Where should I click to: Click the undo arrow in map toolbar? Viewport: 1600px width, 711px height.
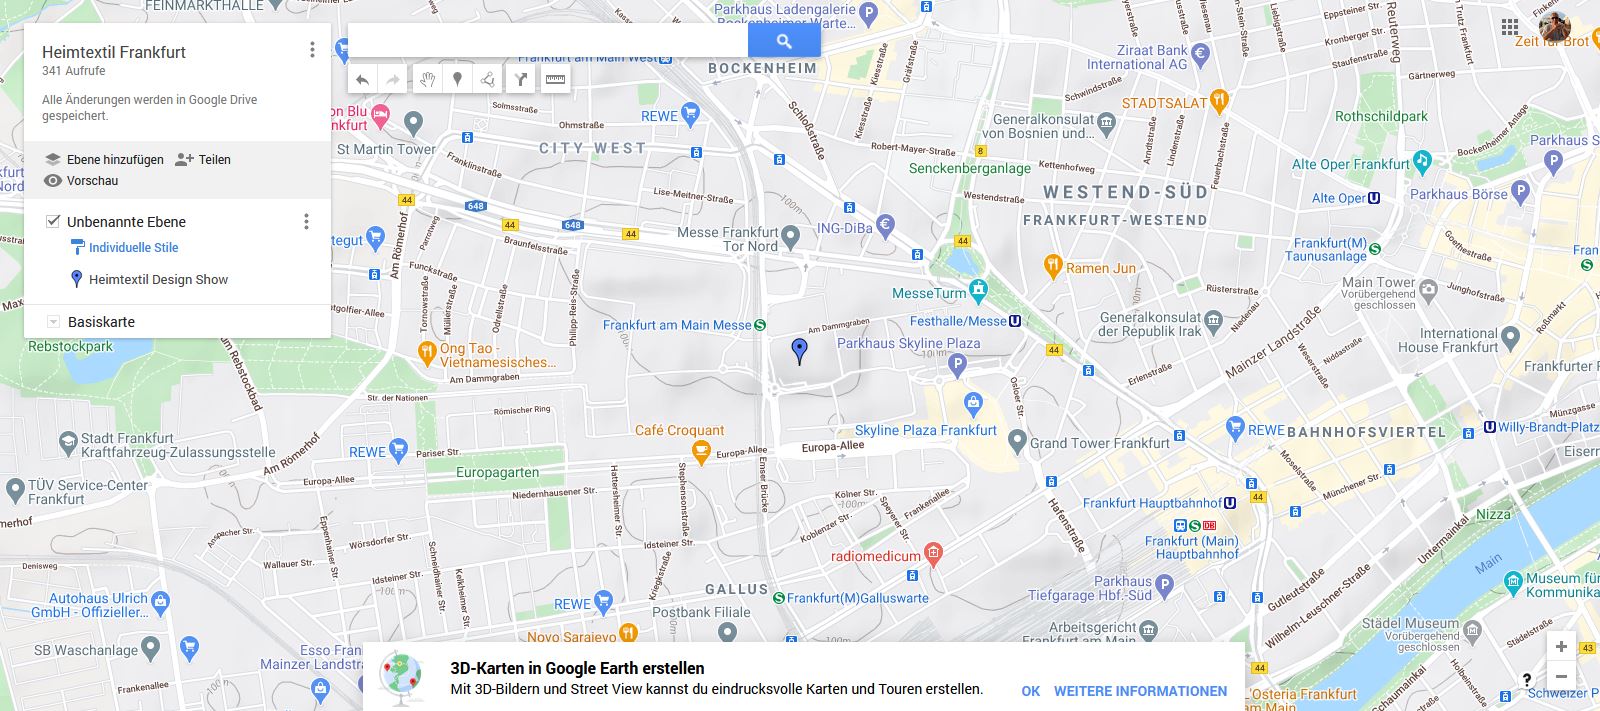[363, 80]
